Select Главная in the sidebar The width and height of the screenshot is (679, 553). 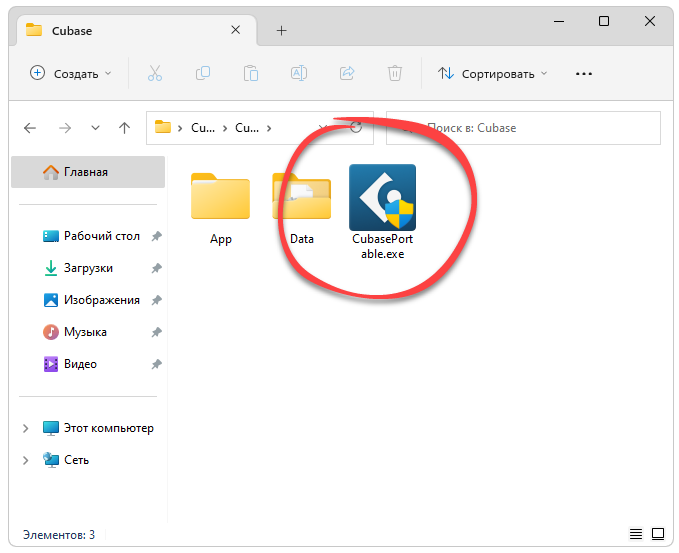(87, 172)
